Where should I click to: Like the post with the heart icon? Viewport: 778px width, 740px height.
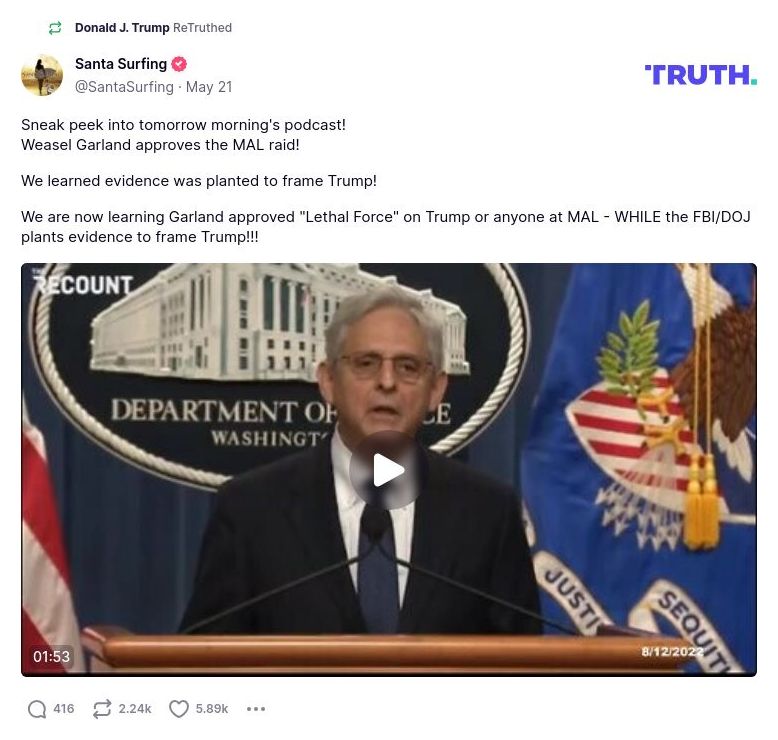(179, 709)
